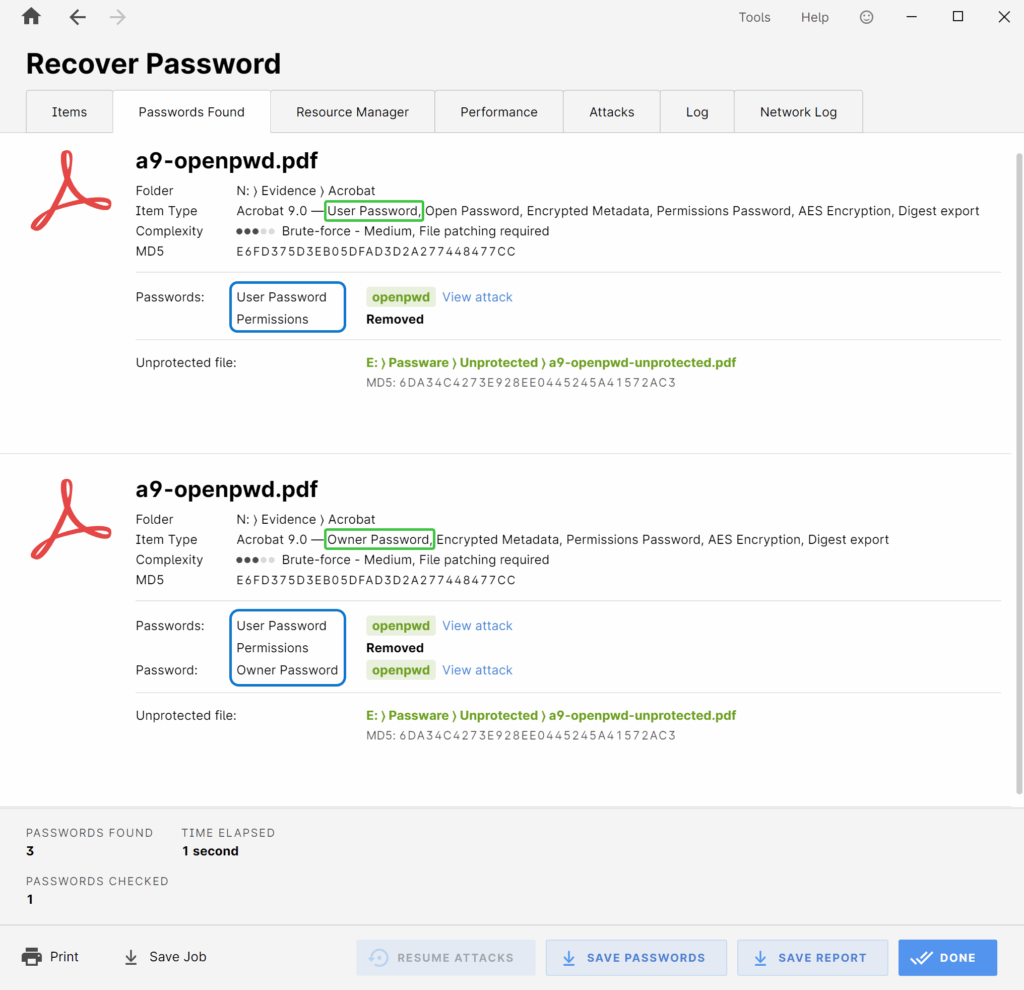Click the Save Job download icon

[131, 957]
